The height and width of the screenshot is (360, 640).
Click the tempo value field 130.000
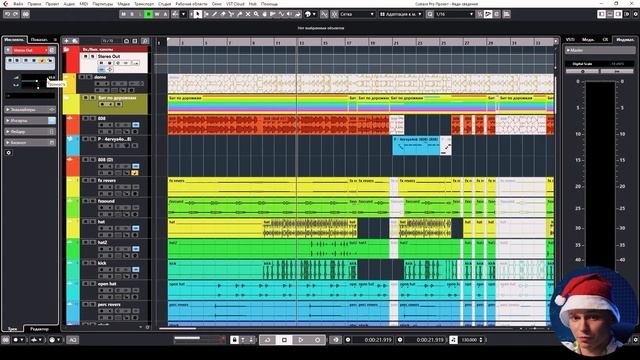tap(470, 340)
